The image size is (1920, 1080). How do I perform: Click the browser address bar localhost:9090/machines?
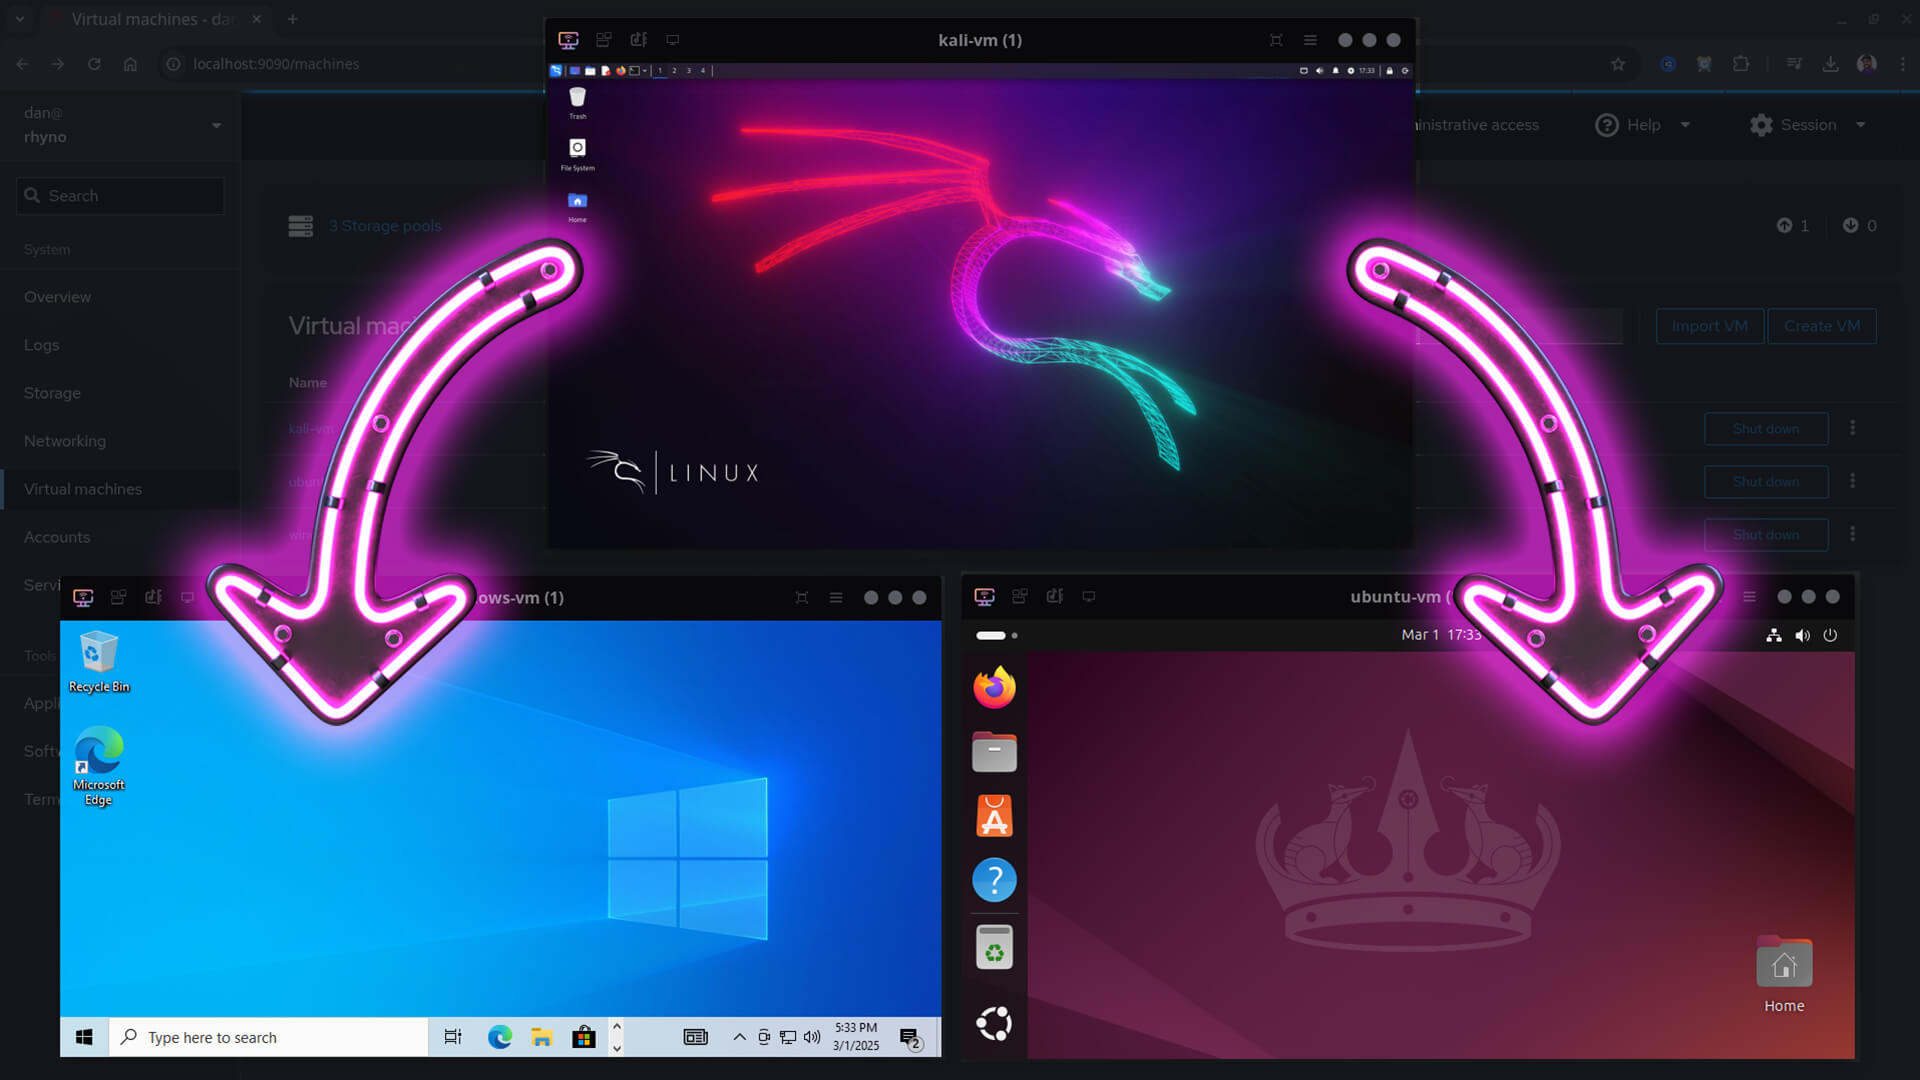point(276,64)
